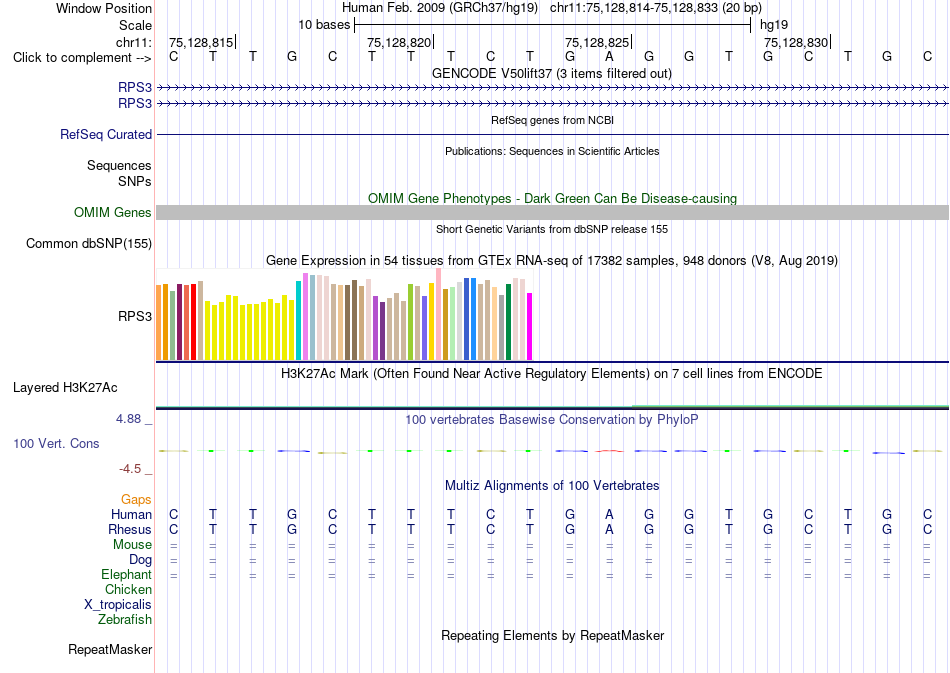Click the RepeatMasker track label
This screenshot has height=673, width=950.
110,649
